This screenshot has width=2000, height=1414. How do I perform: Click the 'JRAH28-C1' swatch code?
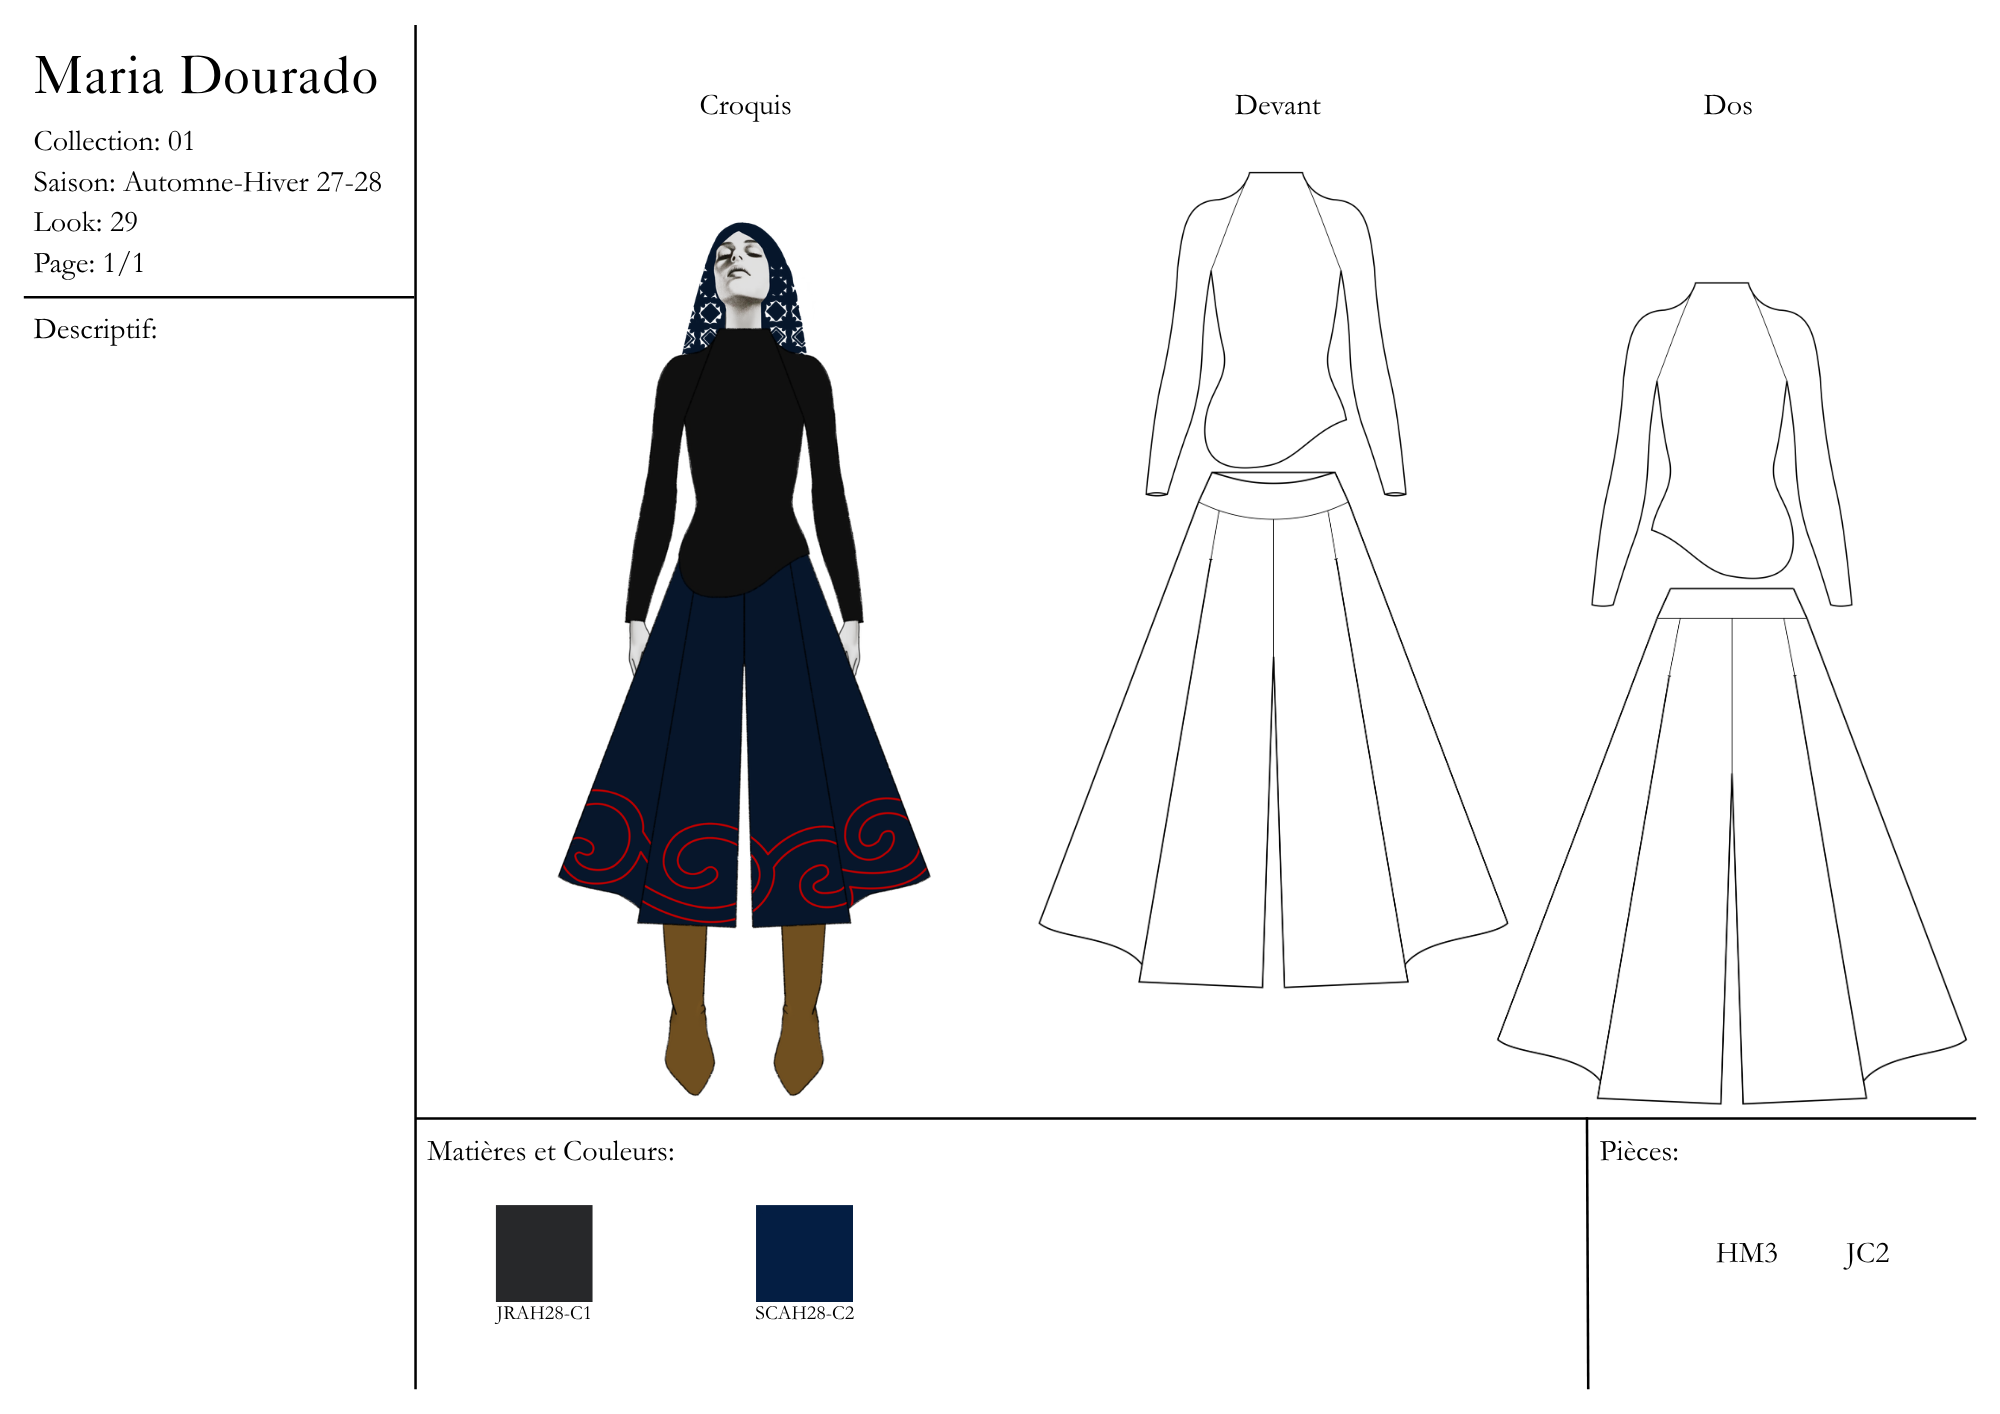coord(544,1313)
